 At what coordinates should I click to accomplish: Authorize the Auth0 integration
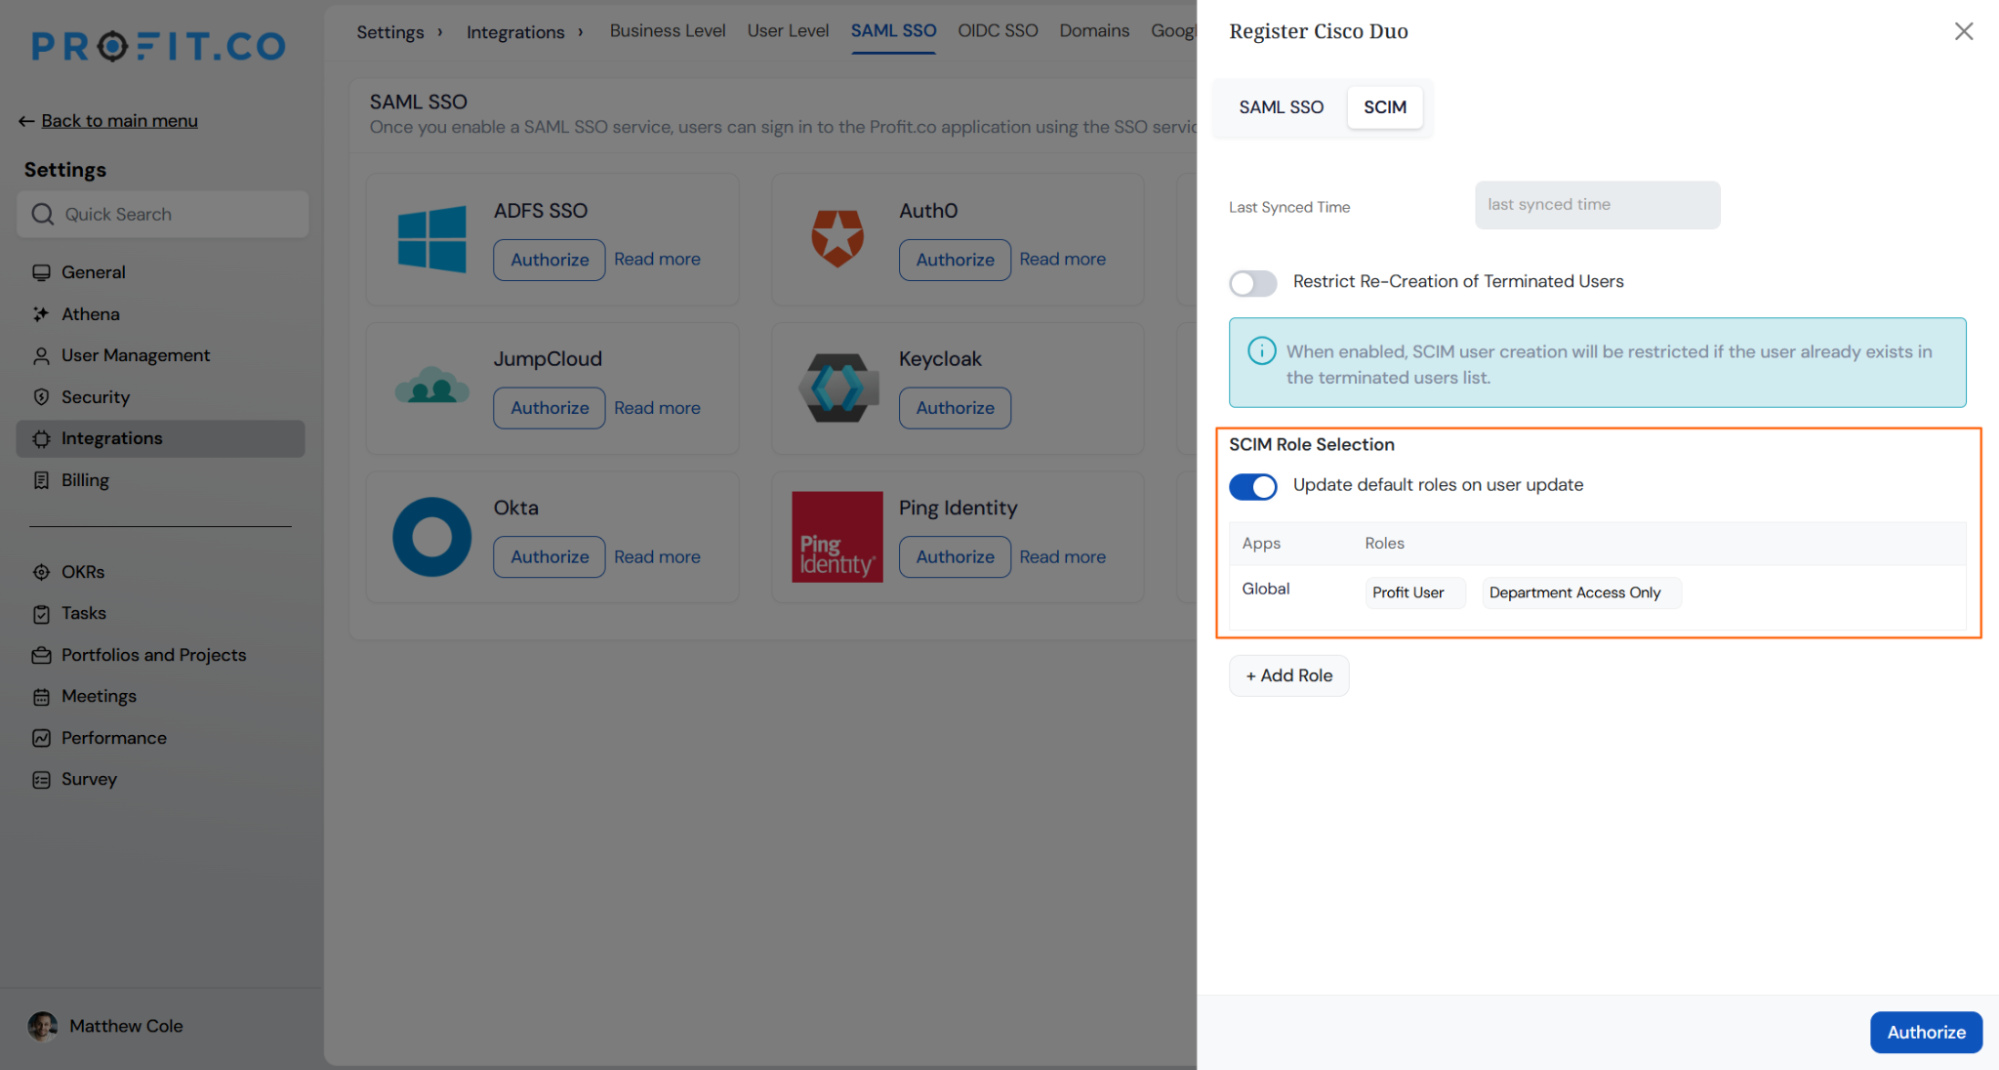click(x=954, y=260)
